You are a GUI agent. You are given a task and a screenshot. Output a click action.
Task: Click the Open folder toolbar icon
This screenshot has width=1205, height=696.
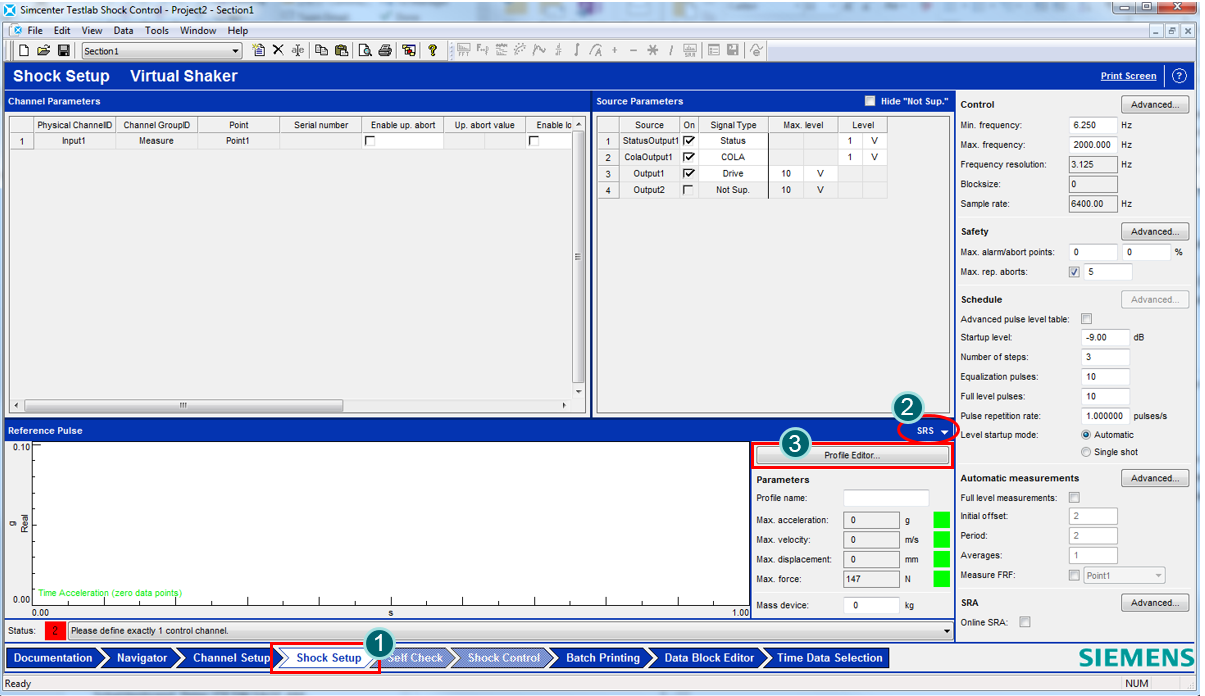coord(43,50)
